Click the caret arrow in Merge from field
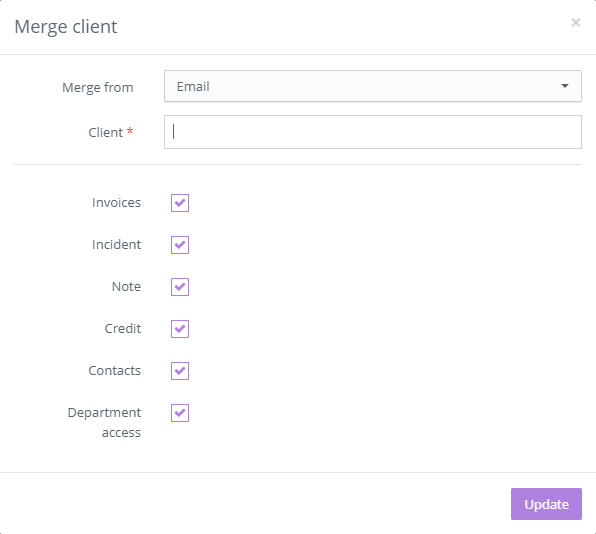Image resolution: width=596 pixels, height=534 pixels. pos(565,86)
